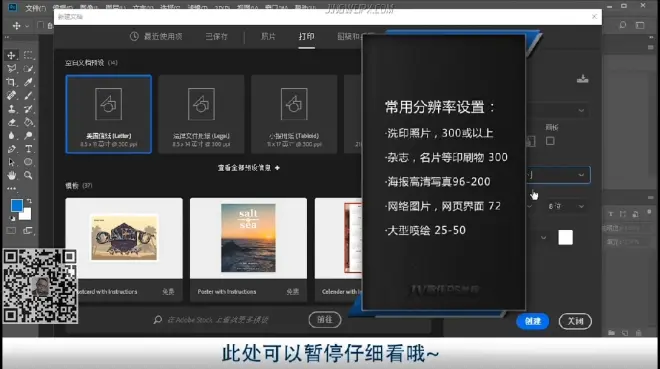Select the Rectangular Marquee tool
The height and width of the screenshot is (369, 660).
click(28, 55)
